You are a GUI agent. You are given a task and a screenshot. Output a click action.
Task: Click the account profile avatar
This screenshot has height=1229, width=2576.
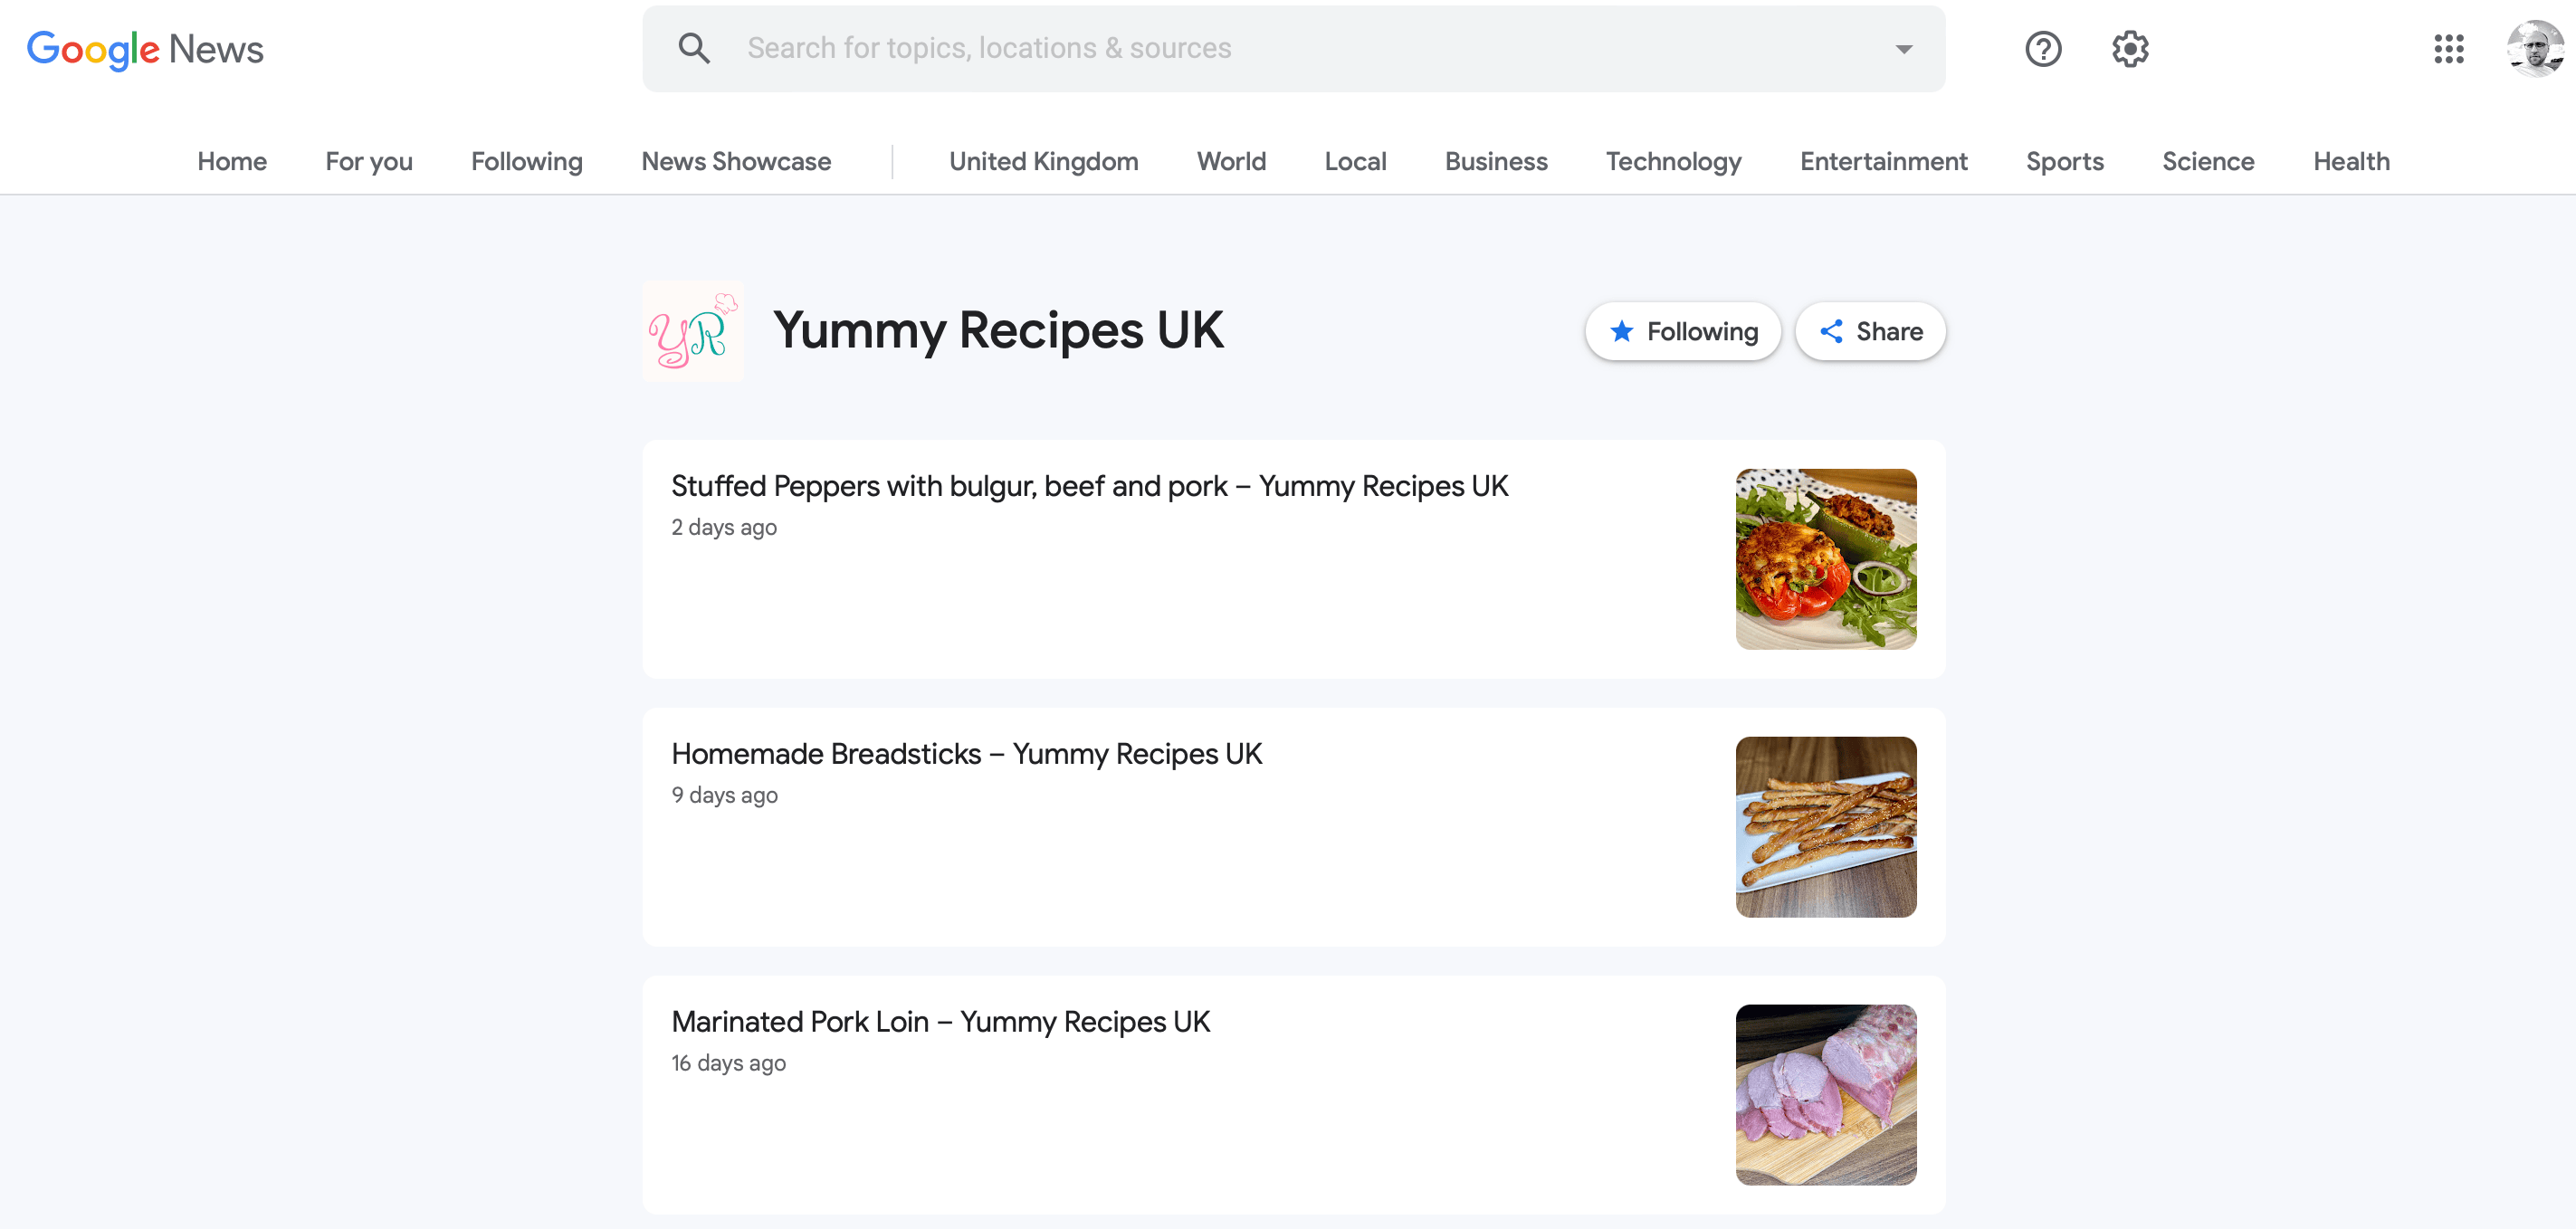2535,49
